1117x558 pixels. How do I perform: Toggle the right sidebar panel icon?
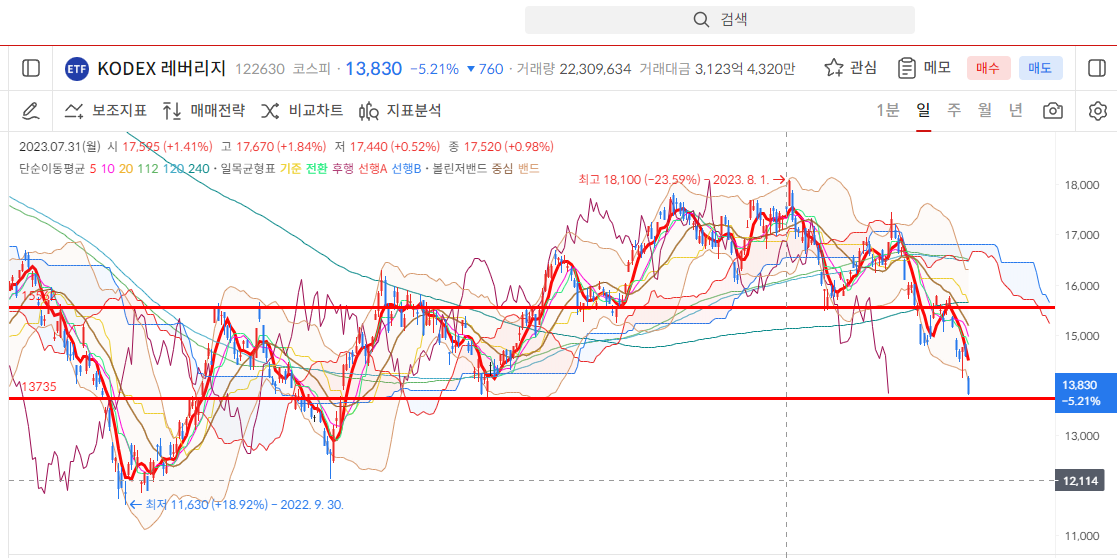pyautogui.click(x=1096, y=68)
